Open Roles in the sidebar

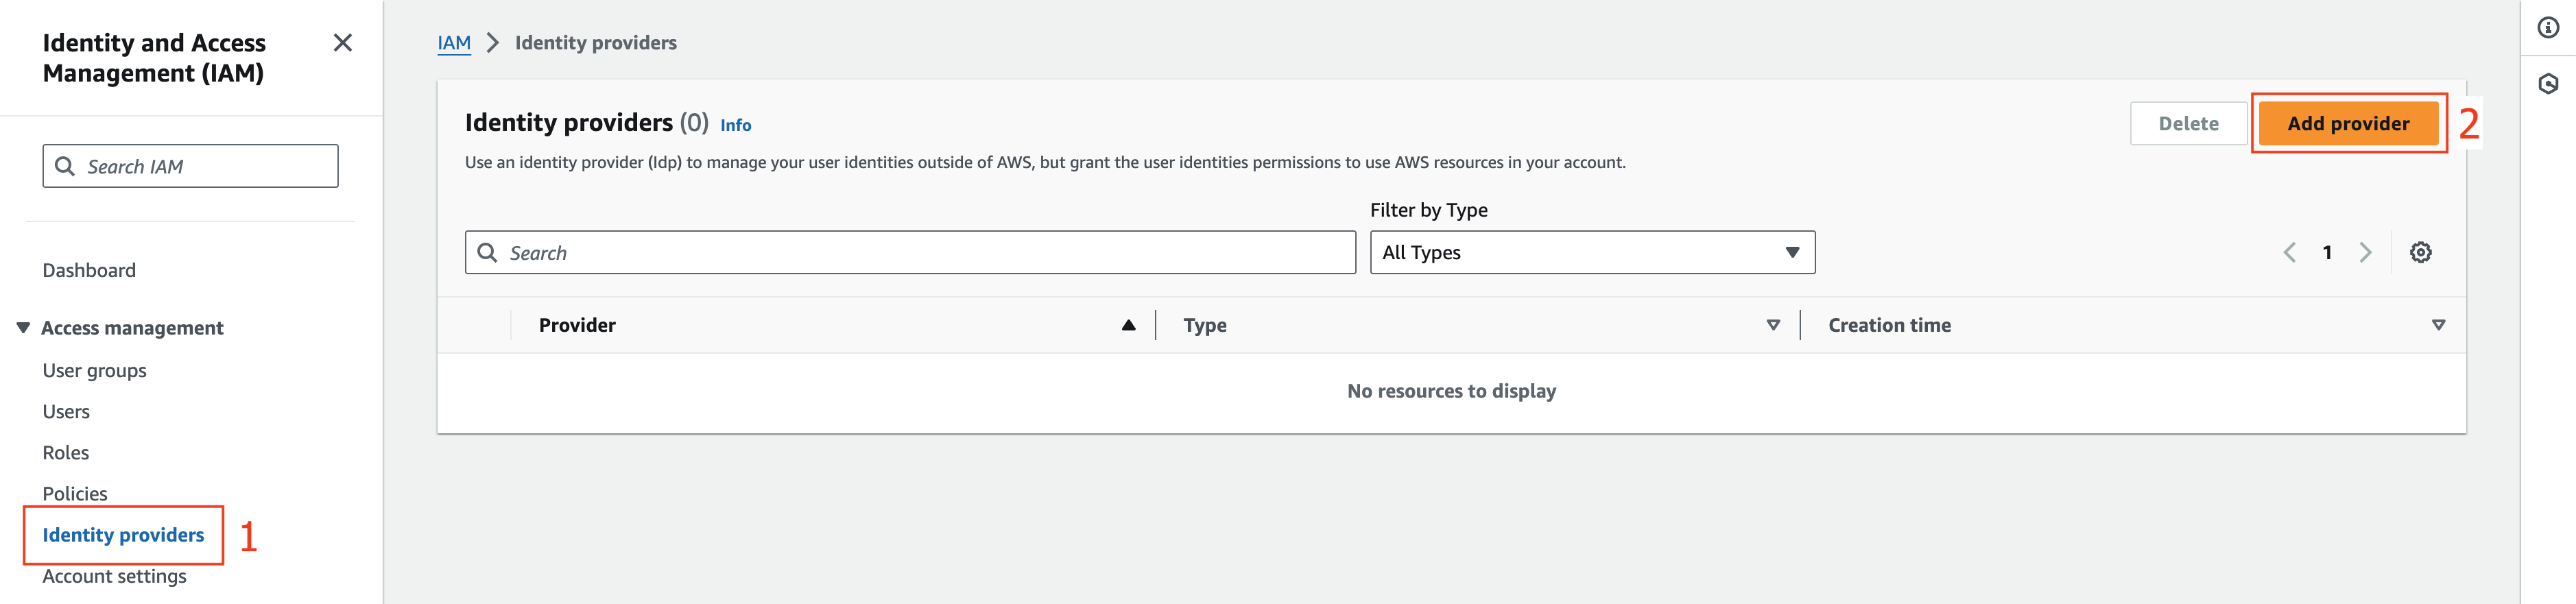pyautogui.click(x=66, y=453)
